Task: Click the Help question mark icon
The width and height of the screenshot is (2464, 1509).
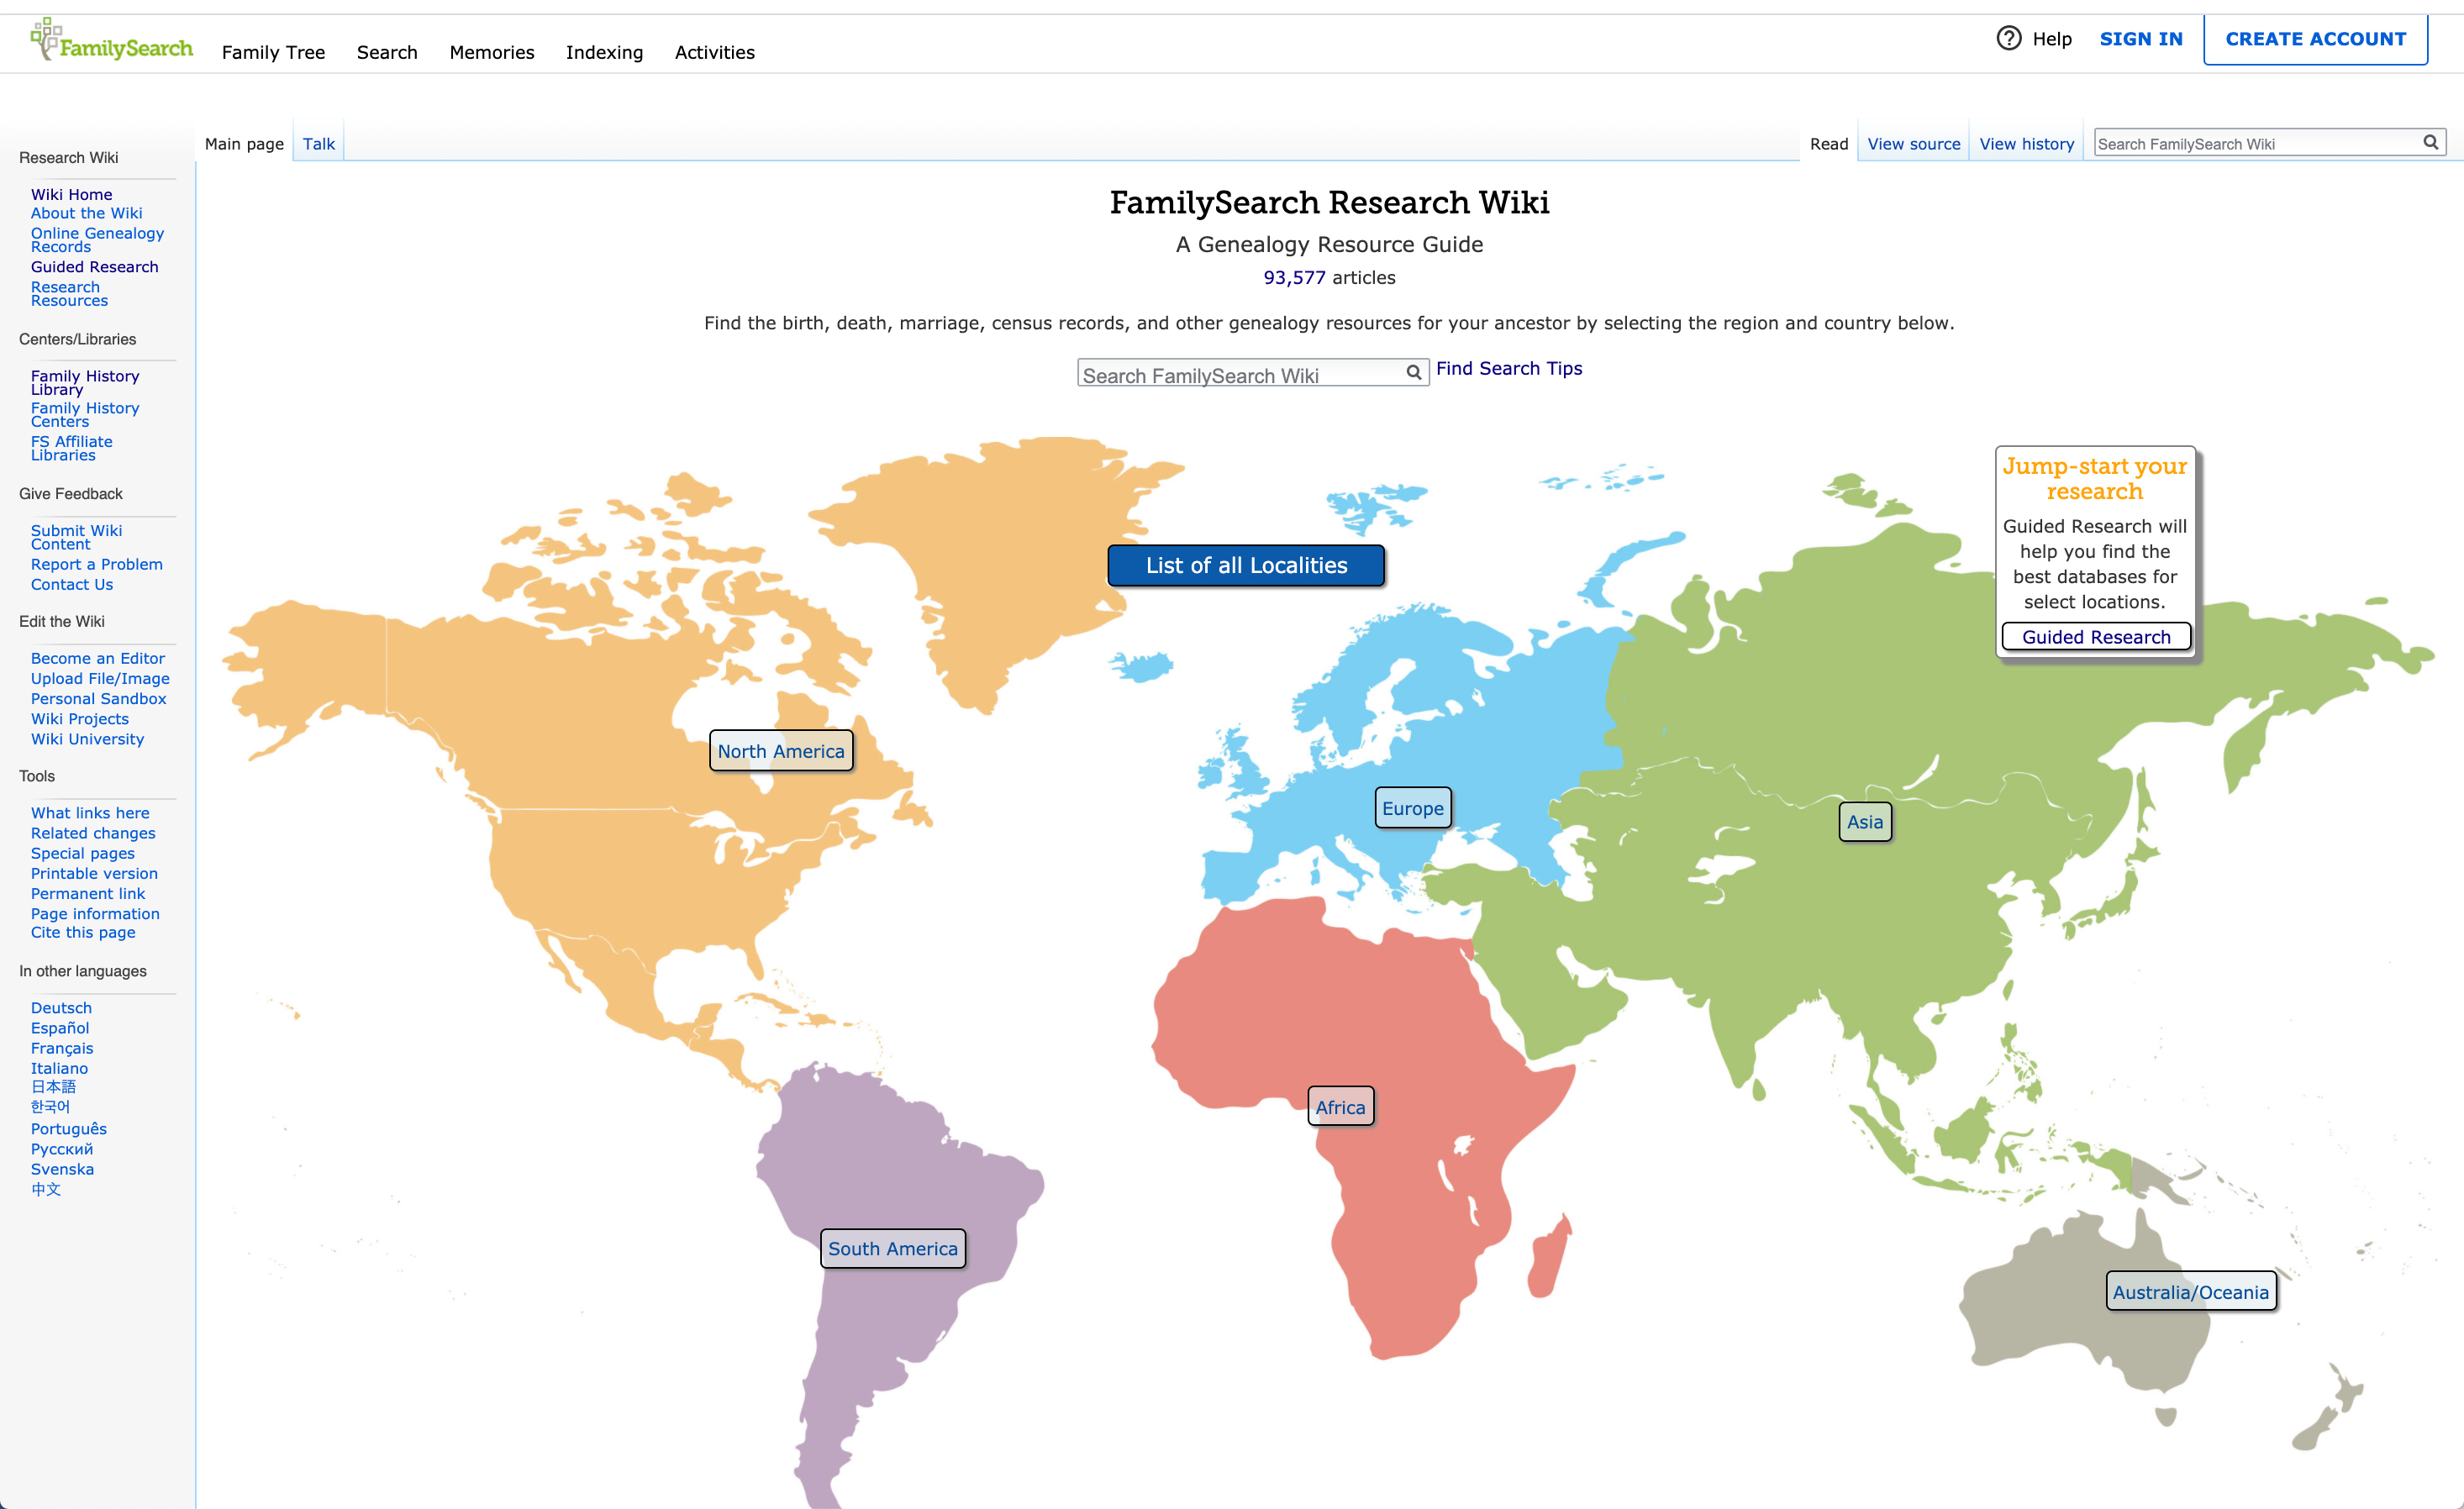Action: coord(2008,38)
